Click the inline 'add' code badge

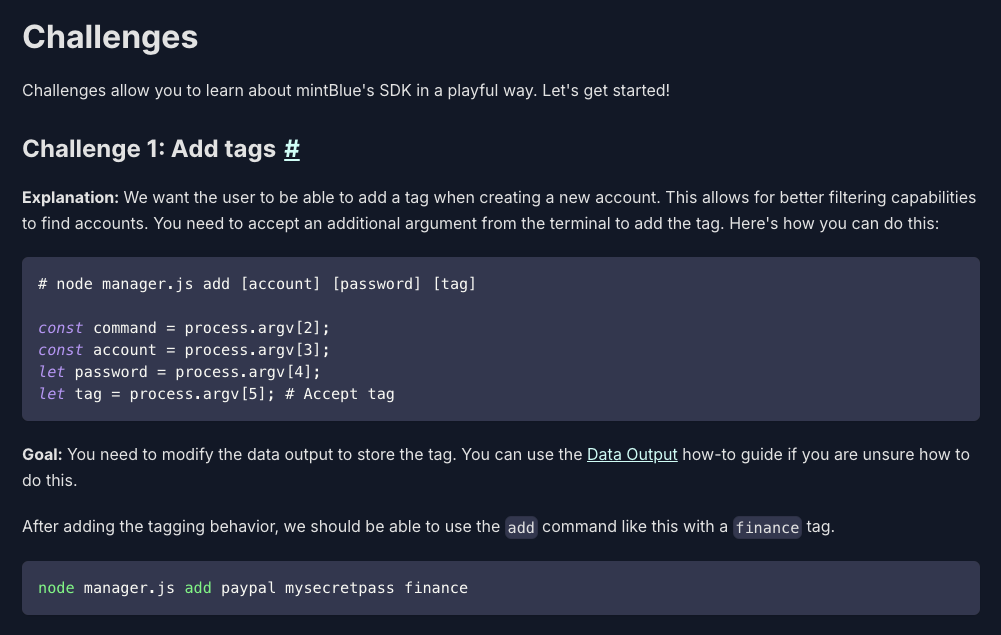click(x=521, y=527)
